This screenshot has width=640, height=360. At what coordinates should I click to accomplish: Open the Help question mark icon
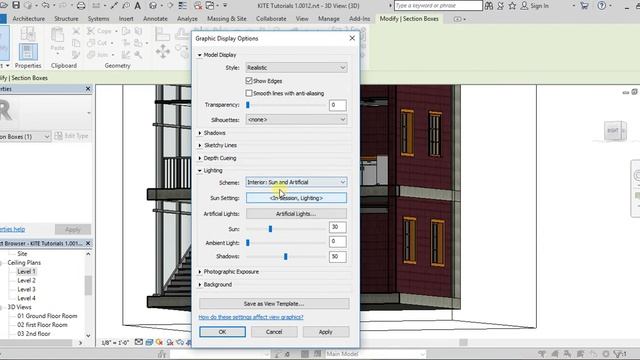602,6
